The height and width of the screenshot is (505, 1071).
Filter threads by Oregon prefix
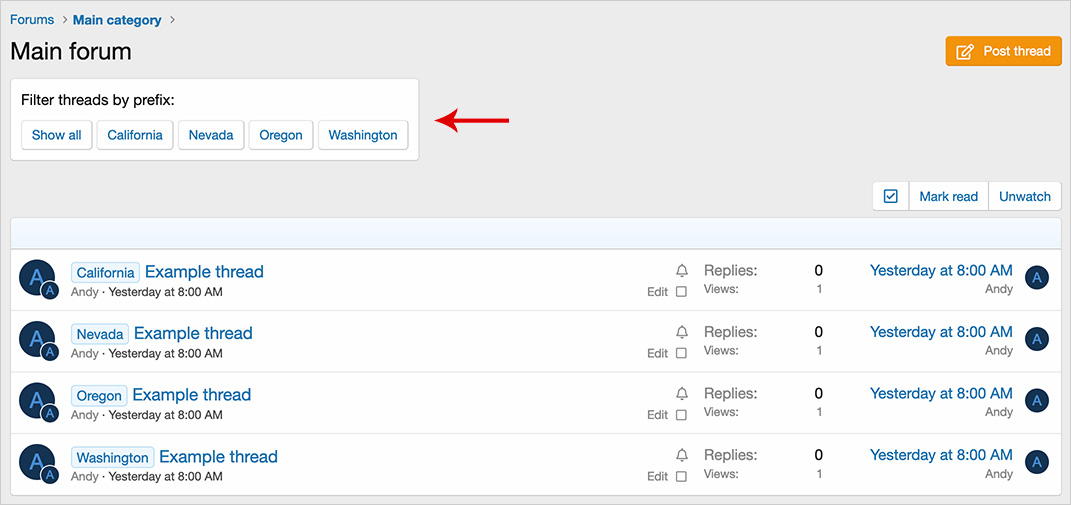click(x=281, y=135)
